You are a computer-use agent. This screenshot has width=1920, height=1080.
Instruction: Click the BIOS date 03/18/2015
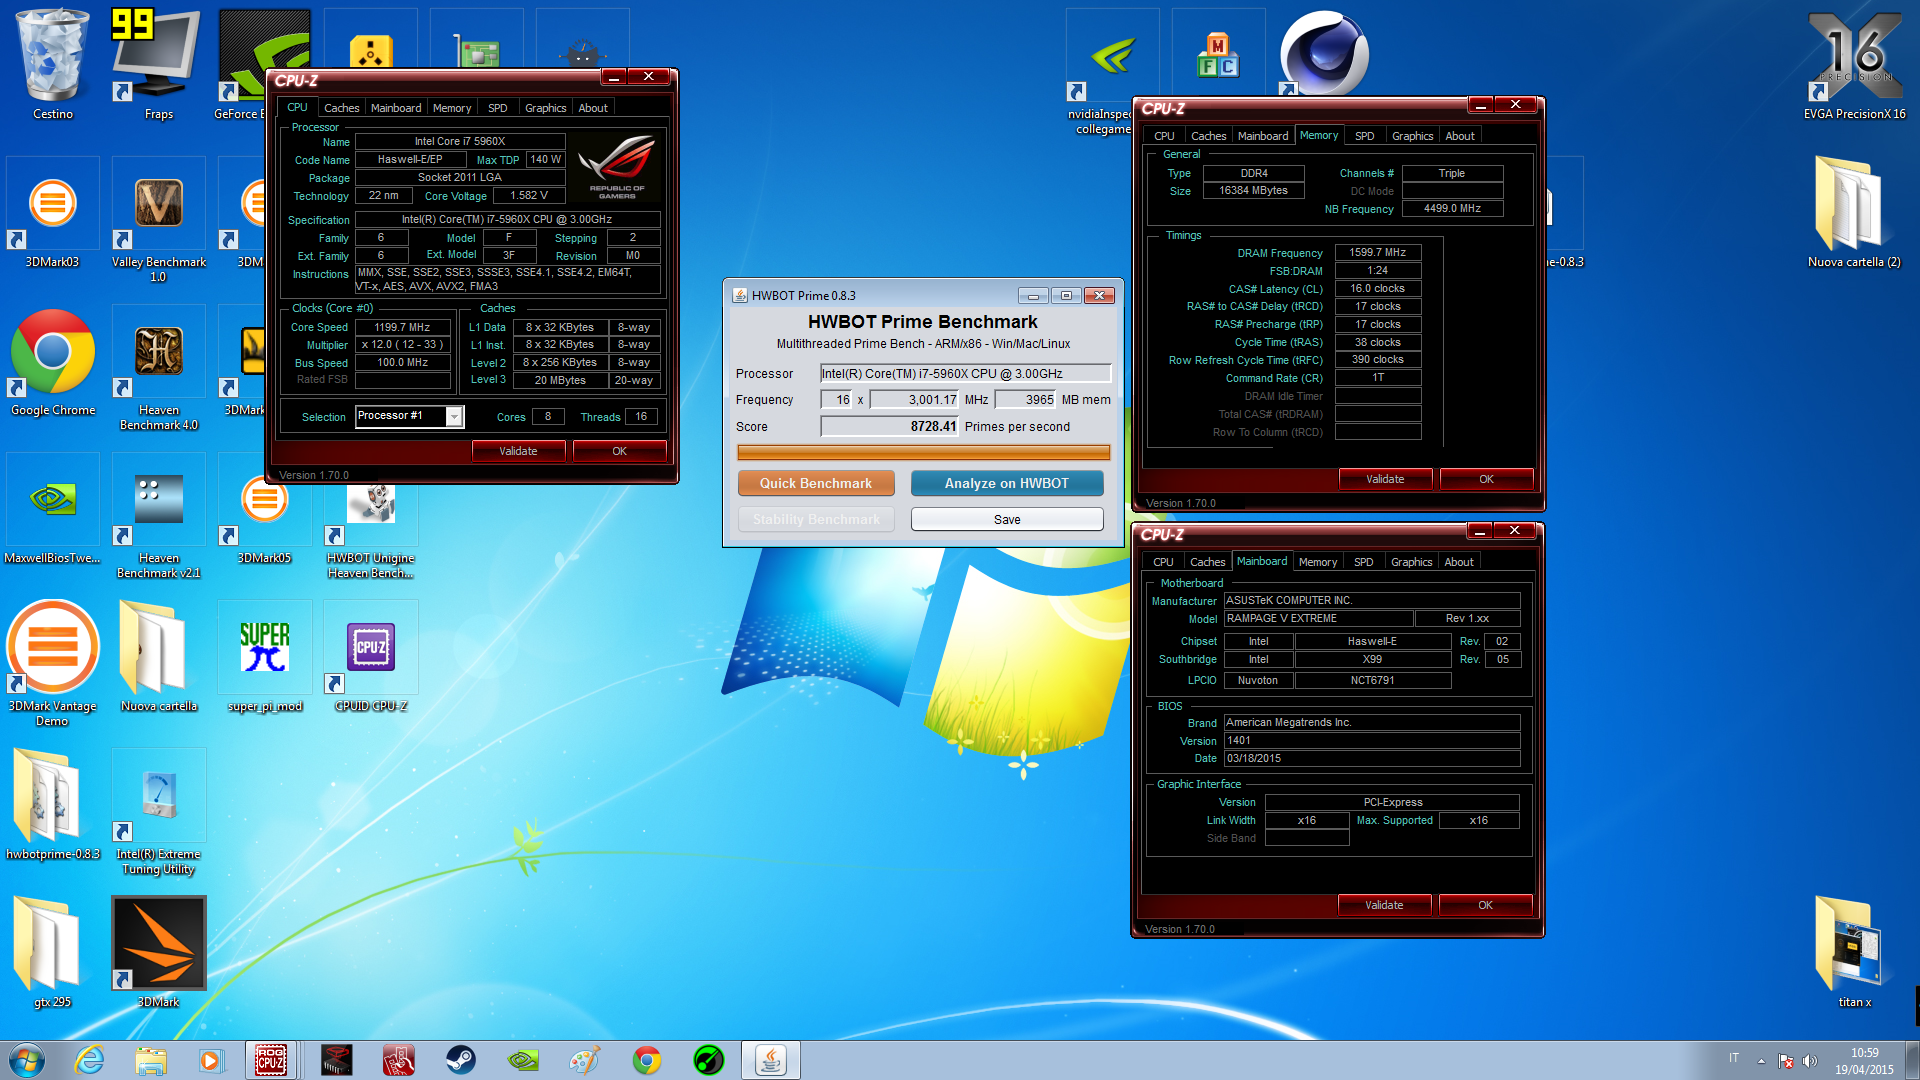[x=1371, y=758]
